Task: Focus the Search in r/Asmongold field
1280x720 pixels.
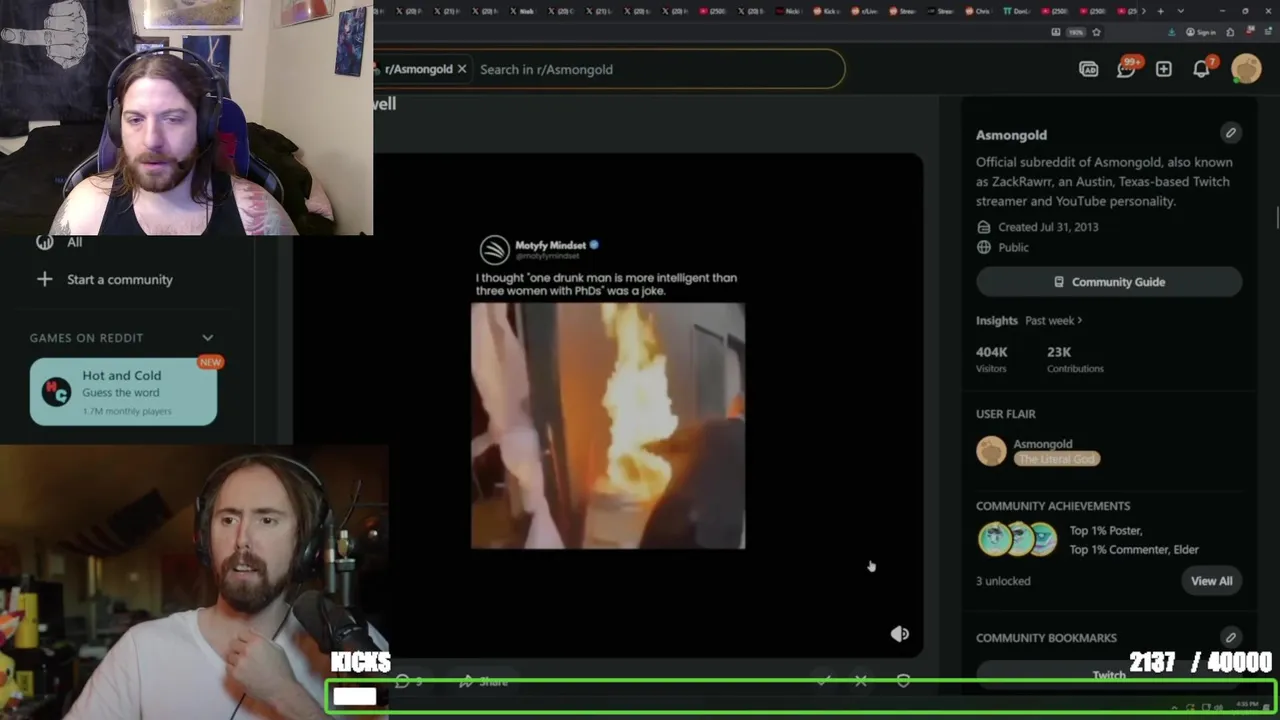Action: pyautogui.click(x=657, y=69)
